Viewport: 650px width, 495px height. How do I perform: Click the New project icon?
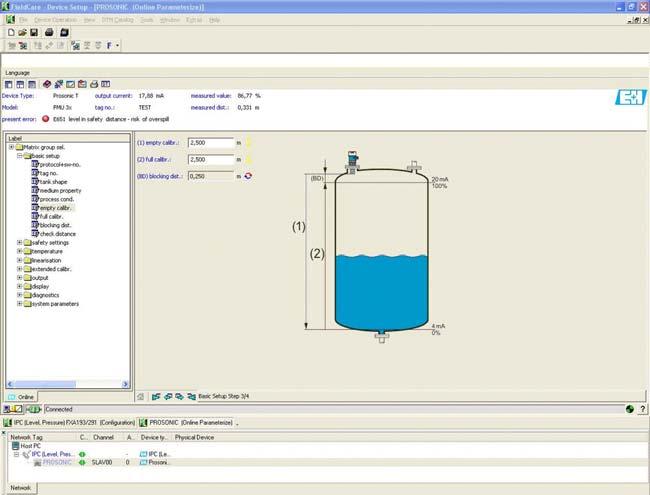(11, 32)
